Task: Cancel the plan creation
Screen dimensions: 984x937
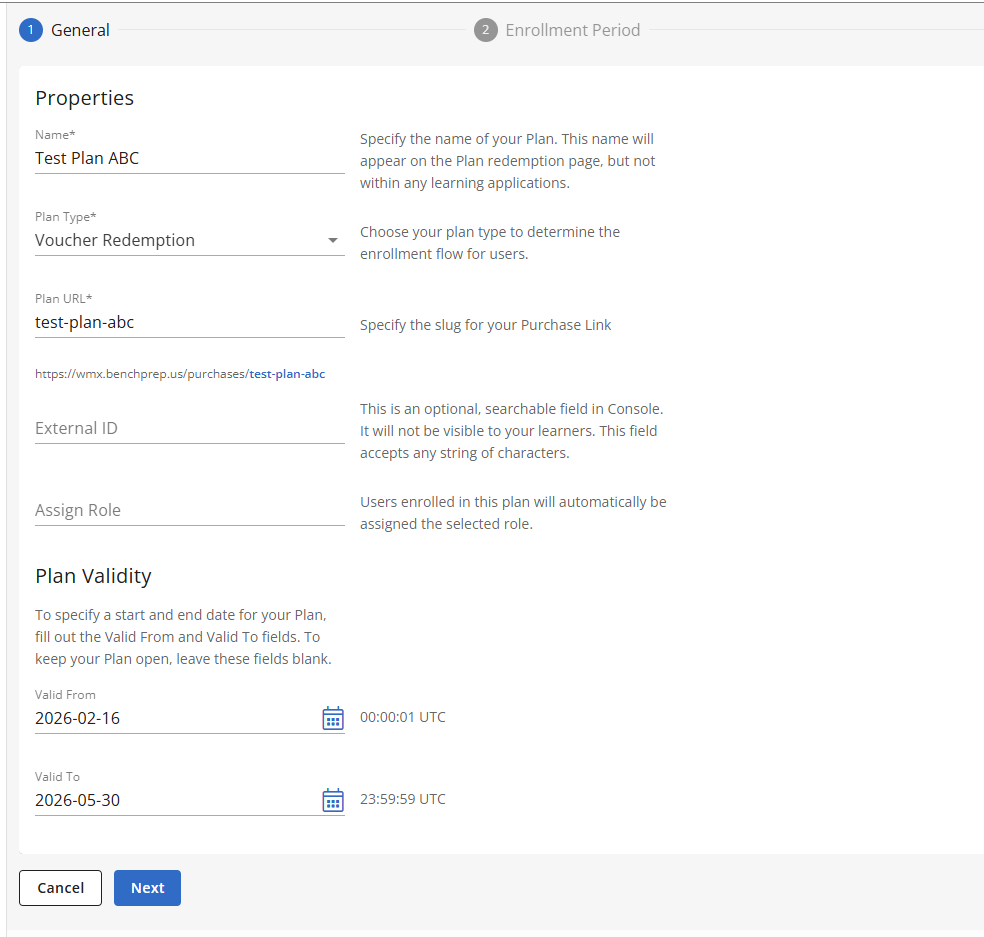Action: click(x=60, y=888)
